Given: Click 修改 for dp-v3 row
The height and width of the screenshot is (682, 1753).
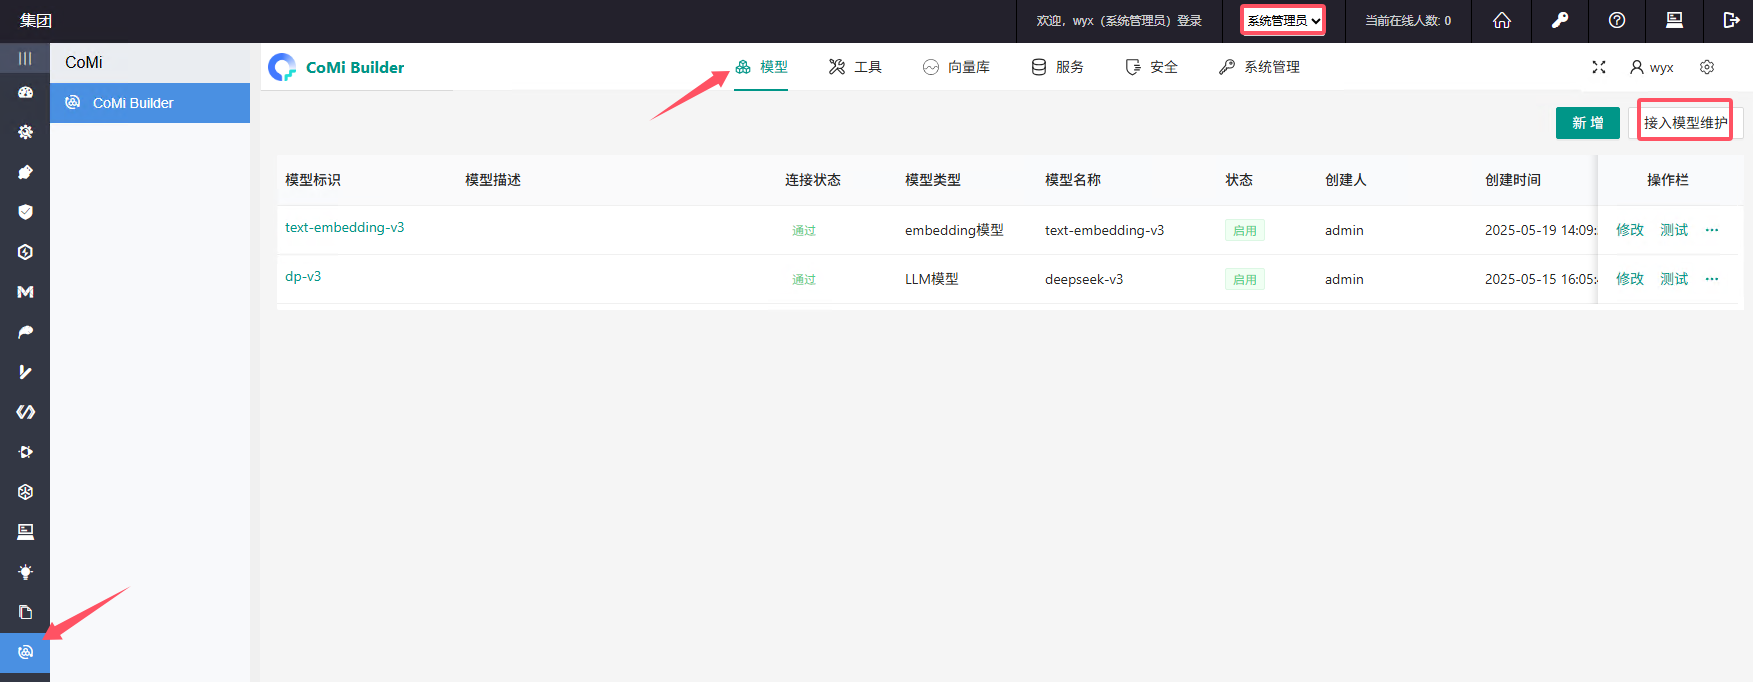Looking at the screenshot, I should pos(1630,279).
